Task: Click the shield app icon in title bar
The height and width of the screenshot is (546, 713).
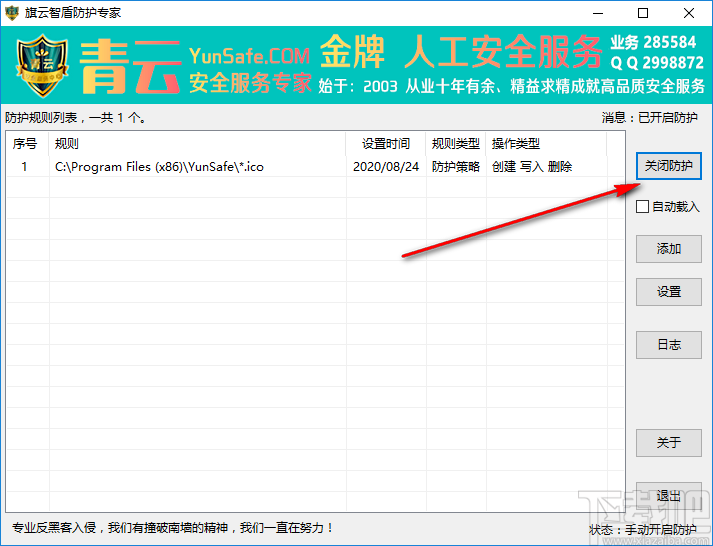Action: click(x=12, y=13)
